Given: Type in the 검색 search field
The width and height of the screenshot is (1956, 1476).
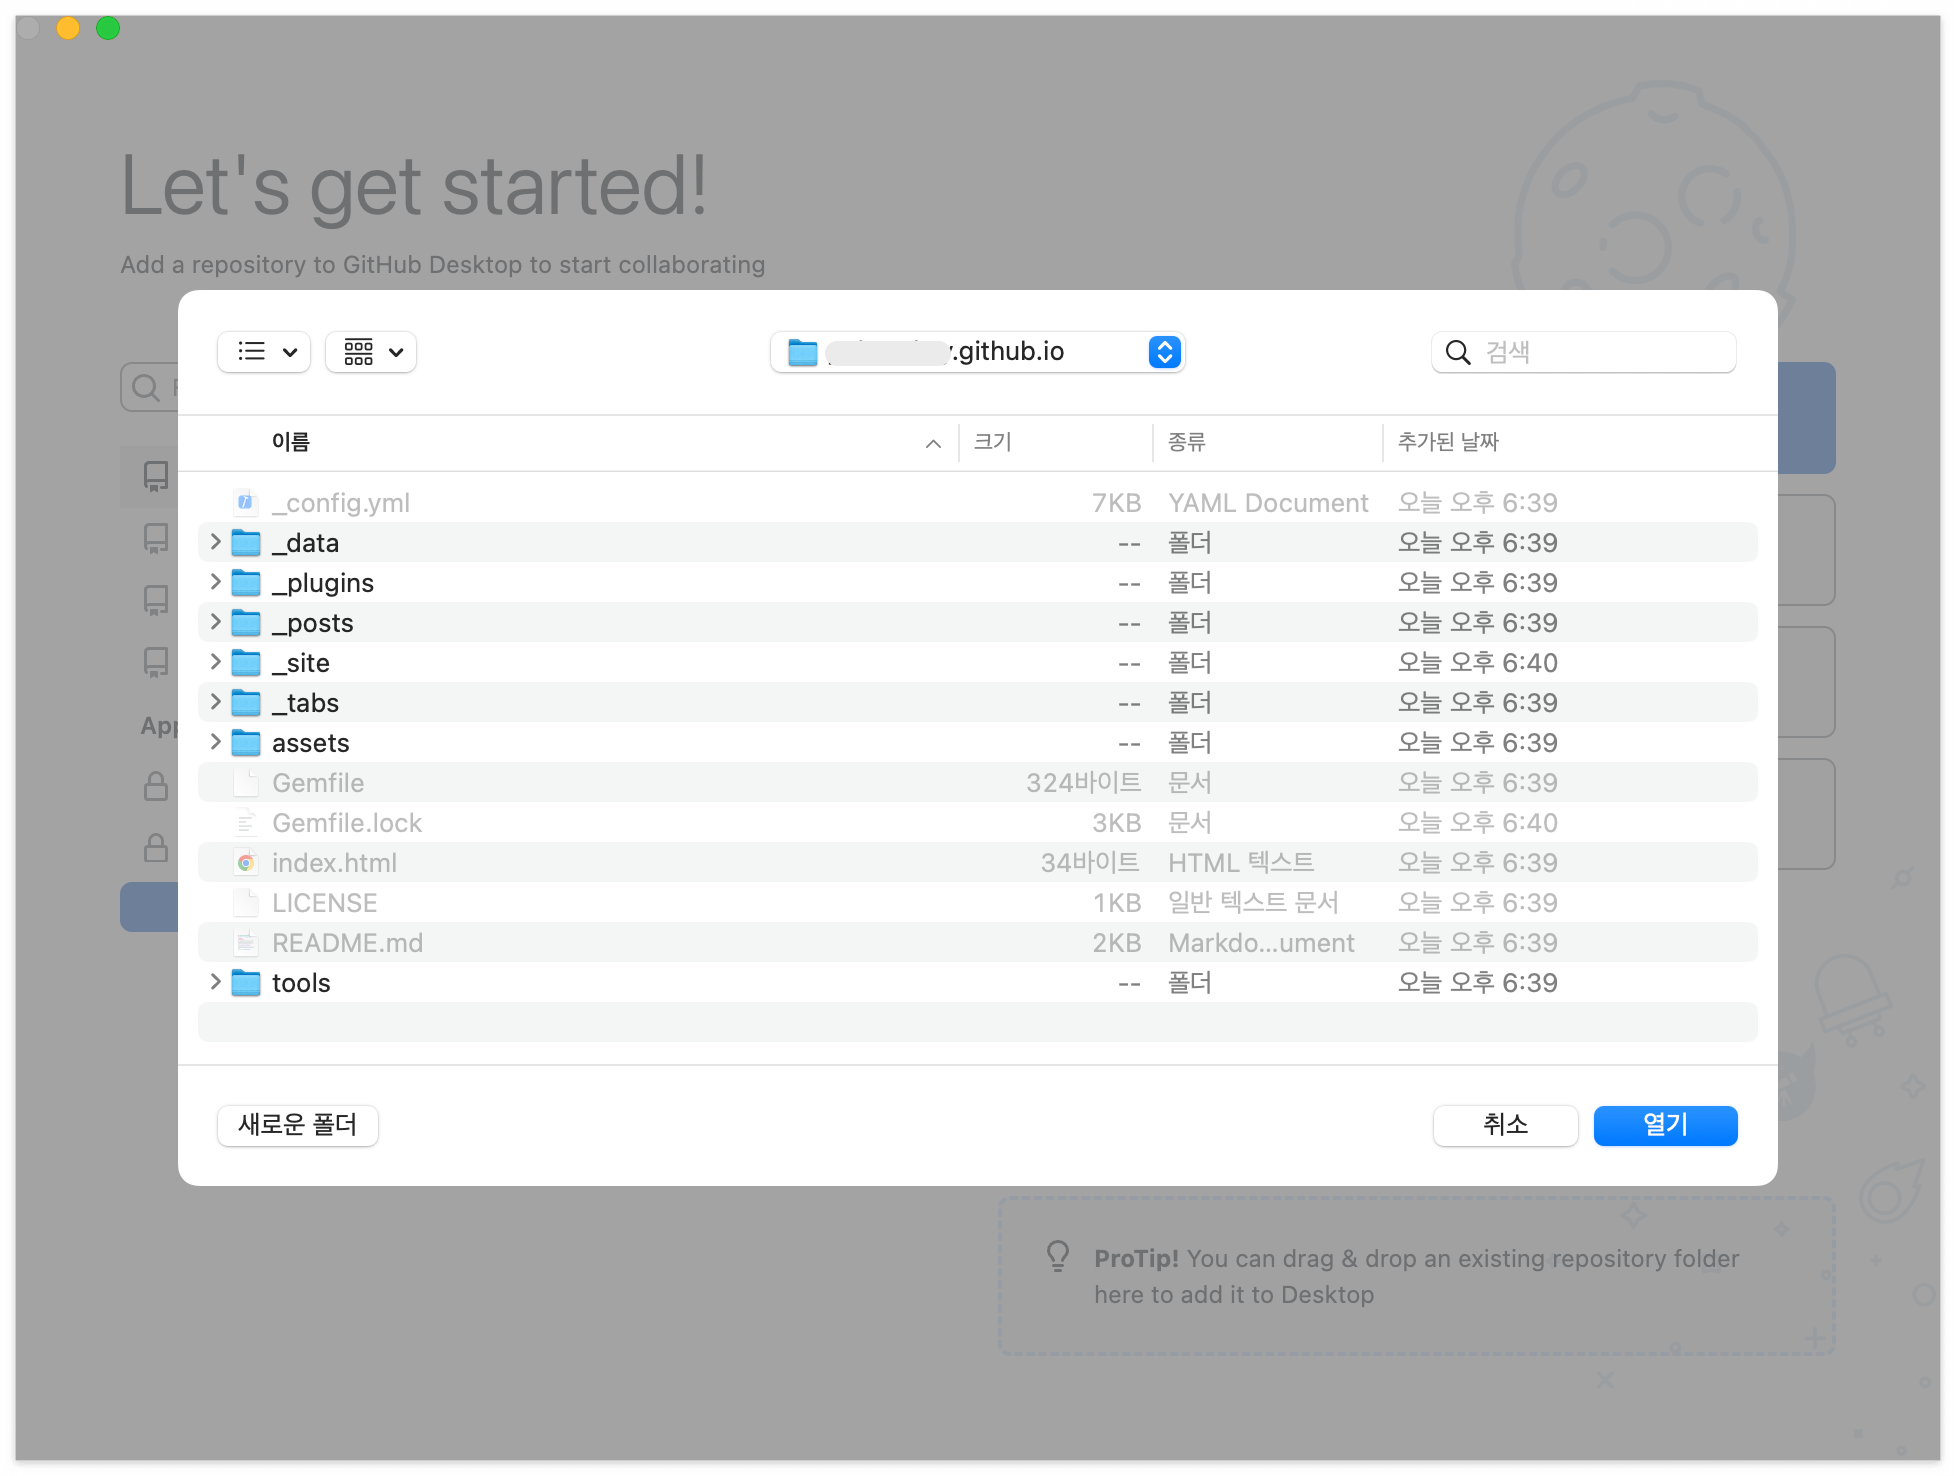Looking at the screenshot, I should [x=1600, y=352].
